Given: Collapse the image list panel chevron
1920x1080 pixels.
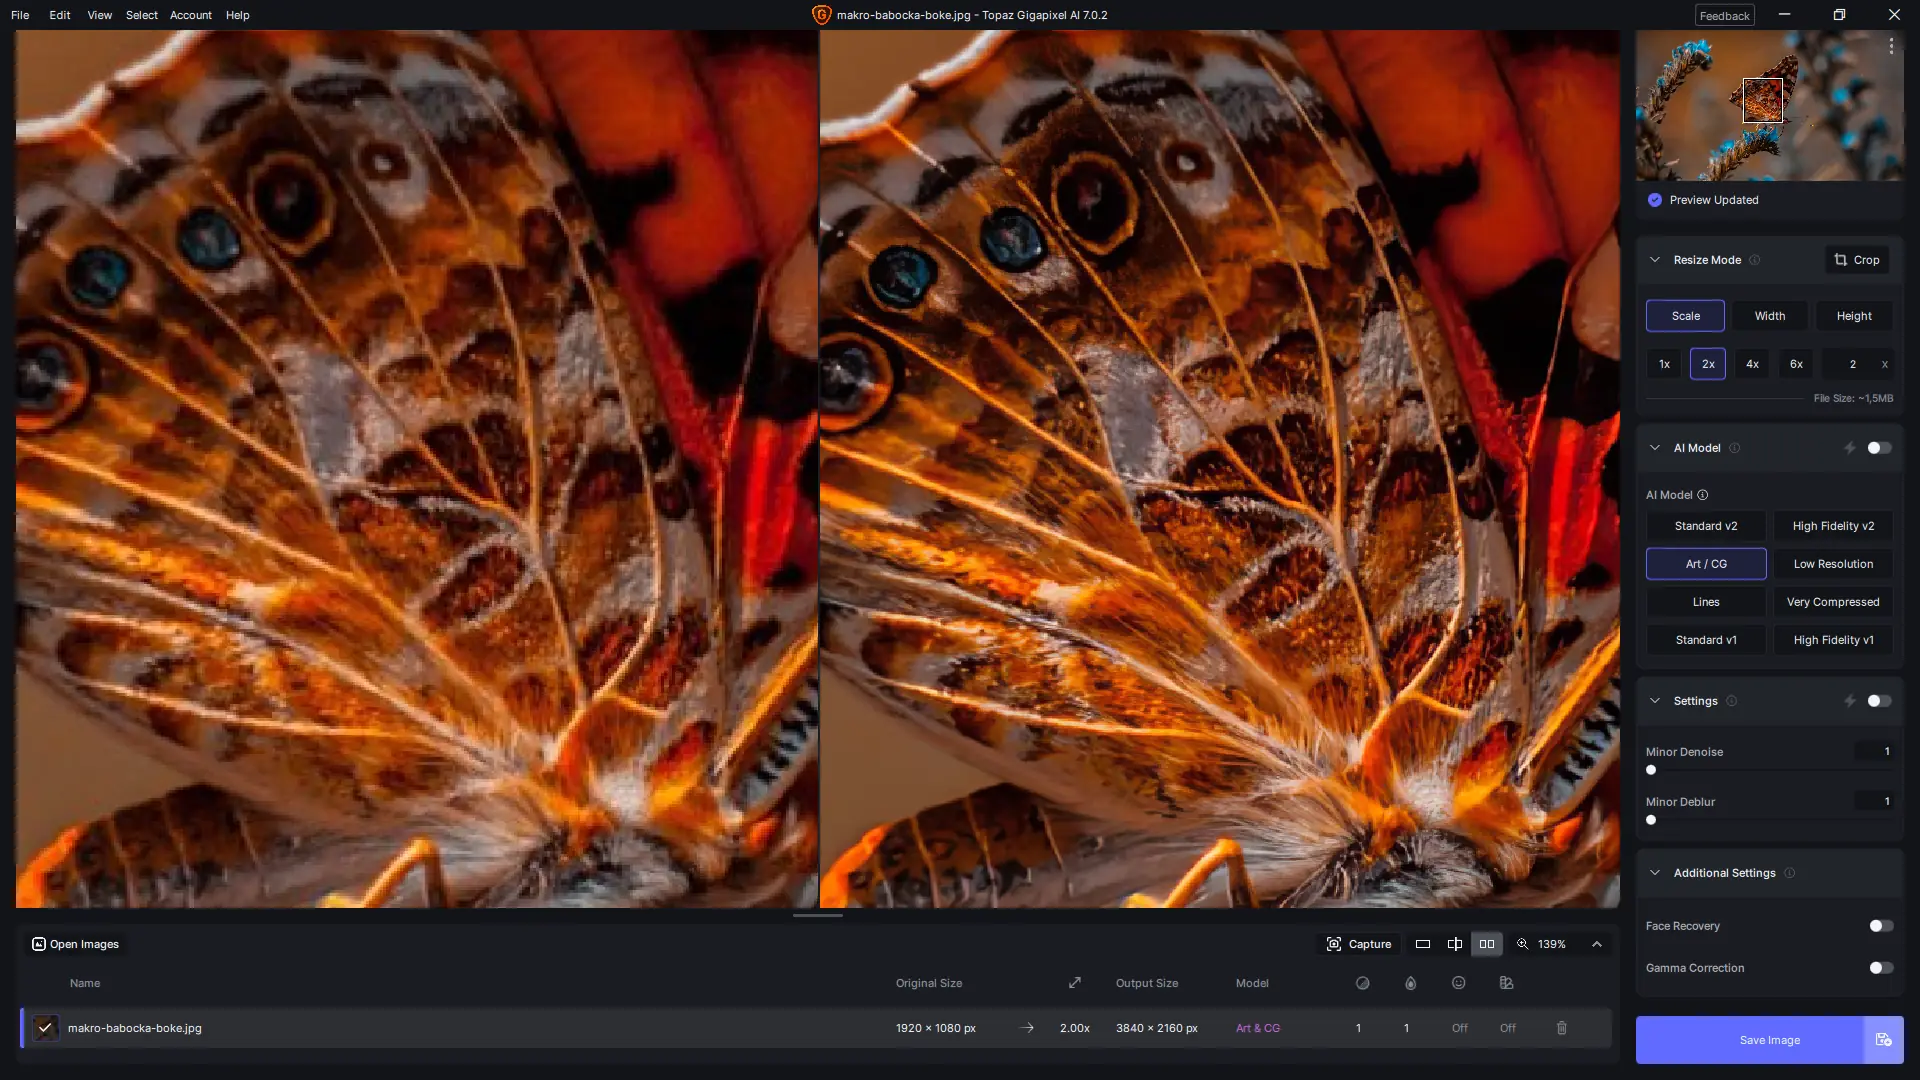Looking at the screenshot, I should (1597, 944).
